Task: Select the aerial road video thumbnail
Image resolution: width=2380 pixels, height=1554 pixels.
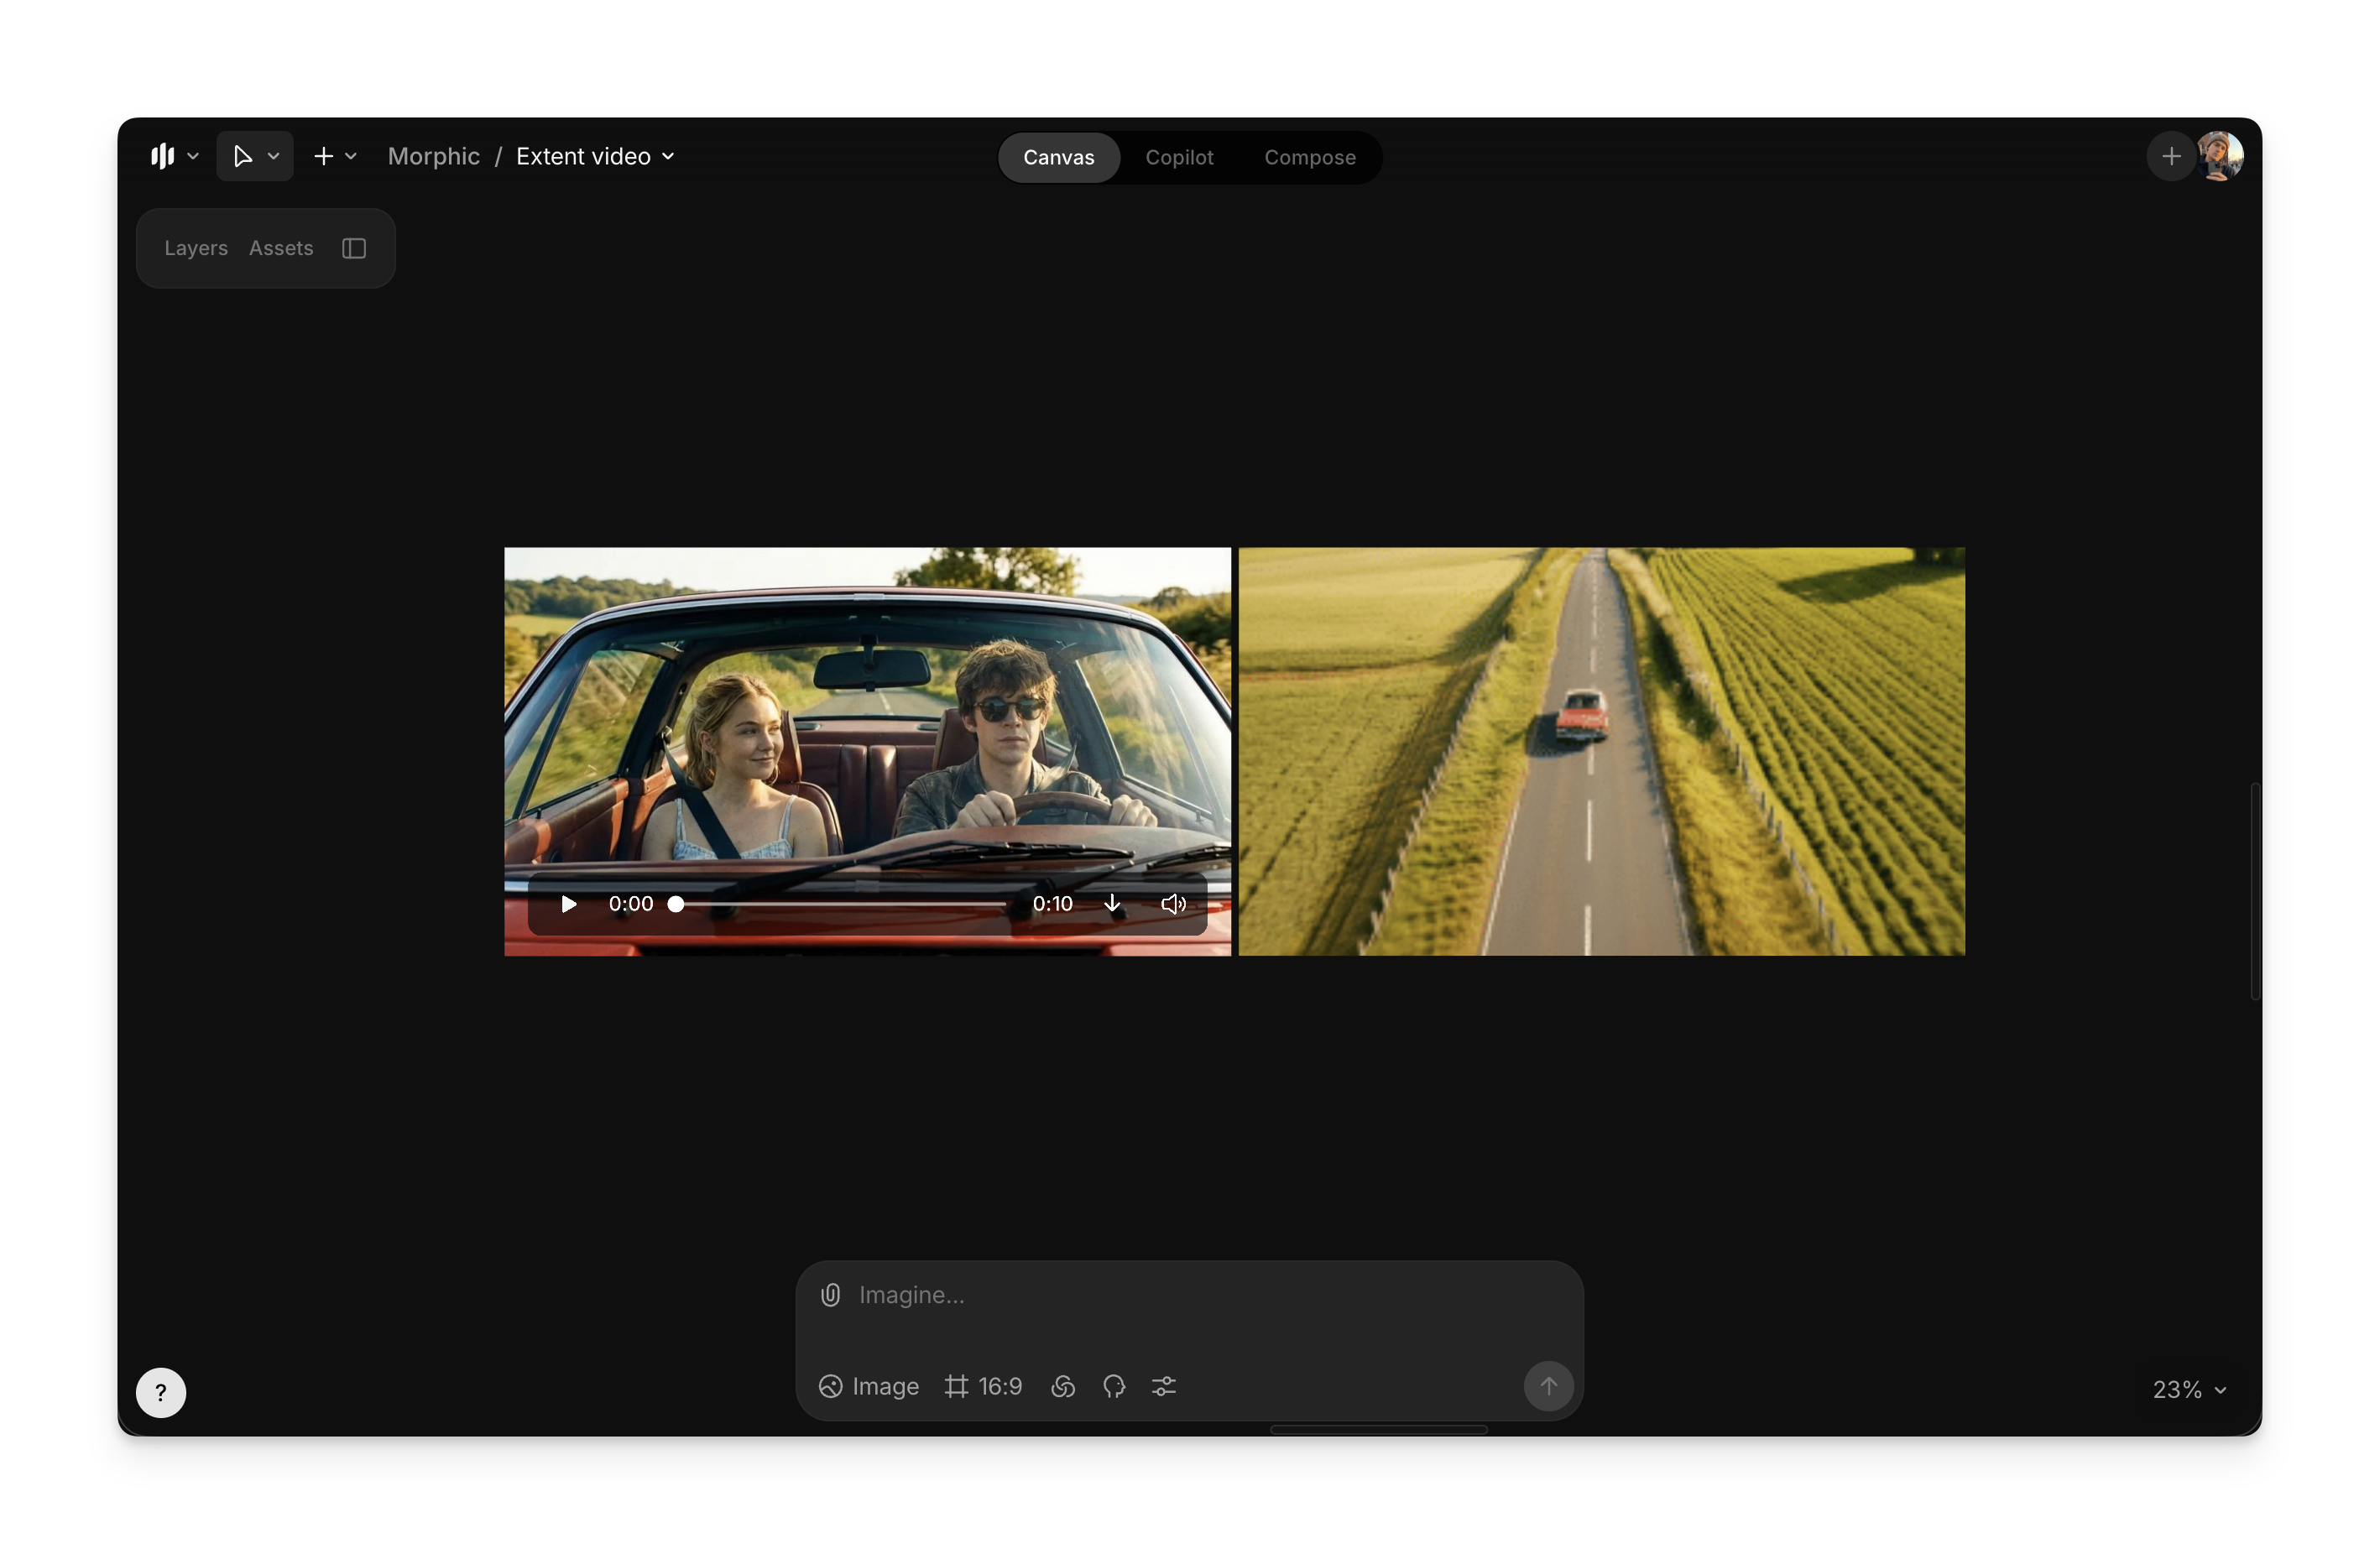Action: pyautogui.click(x=1601, y=751)
